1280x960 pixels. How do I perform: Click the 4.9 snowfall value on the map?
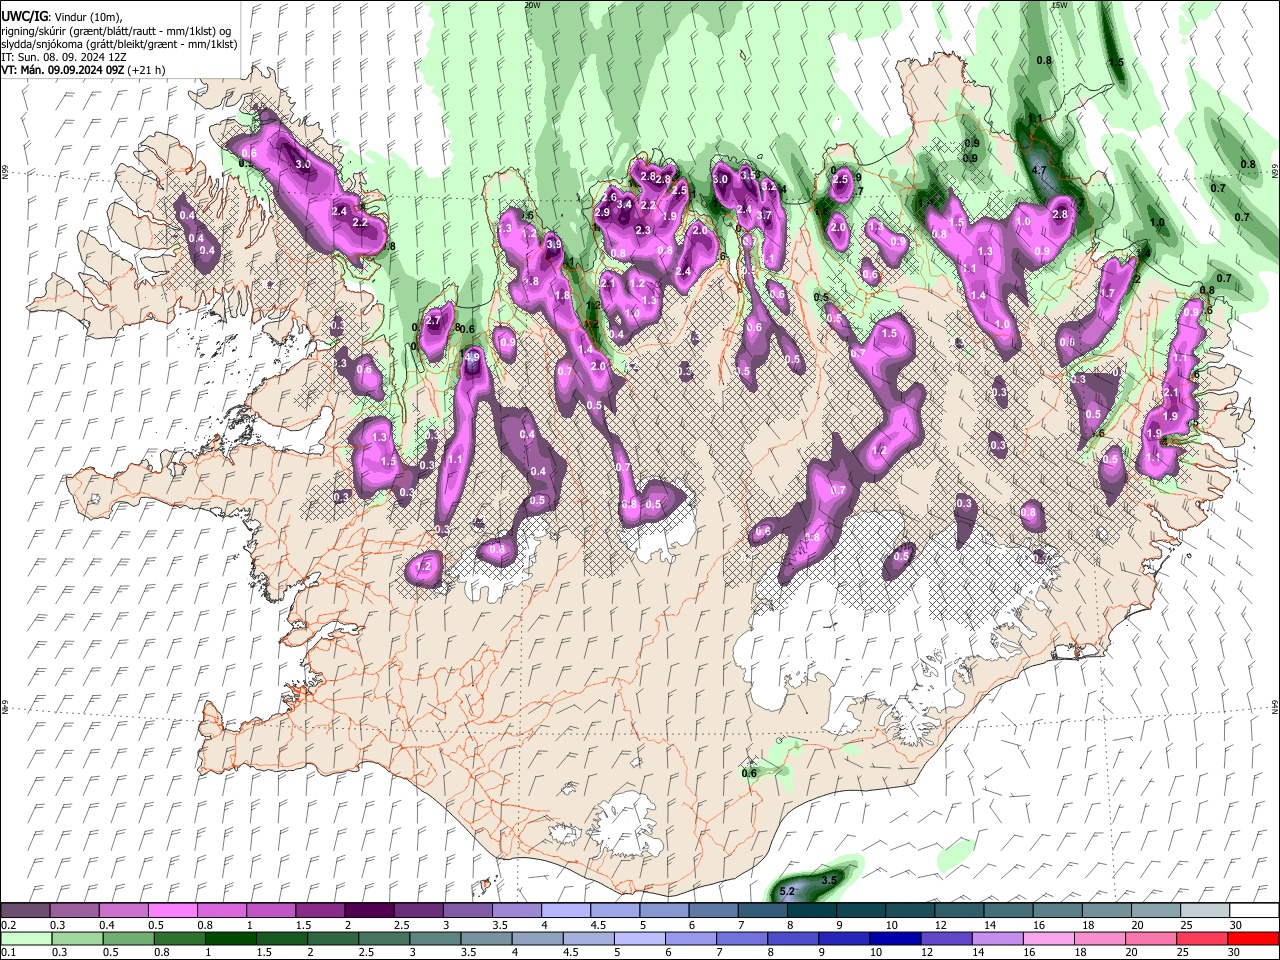472,356
